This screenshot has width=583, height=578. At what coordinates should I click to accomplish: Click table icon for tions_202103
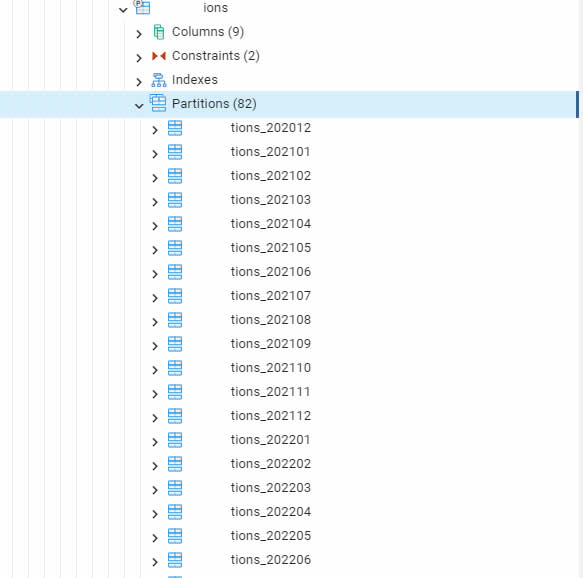tap(175, 200)
